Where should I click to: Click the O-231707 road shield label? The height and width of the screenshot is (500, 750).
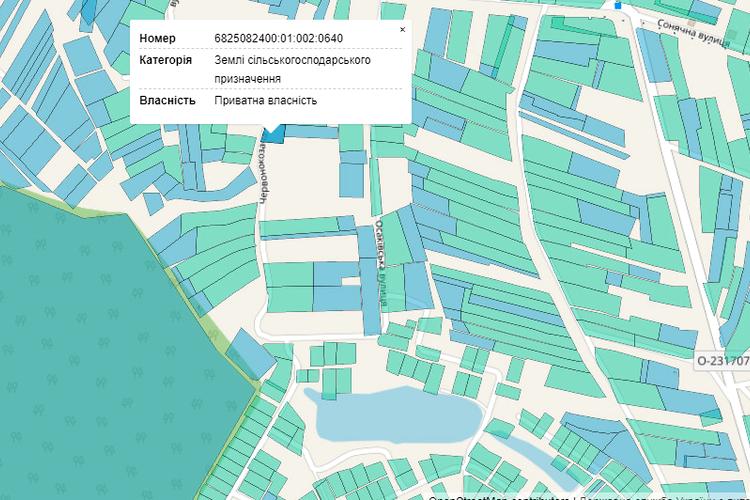click(x=722, y=361)
